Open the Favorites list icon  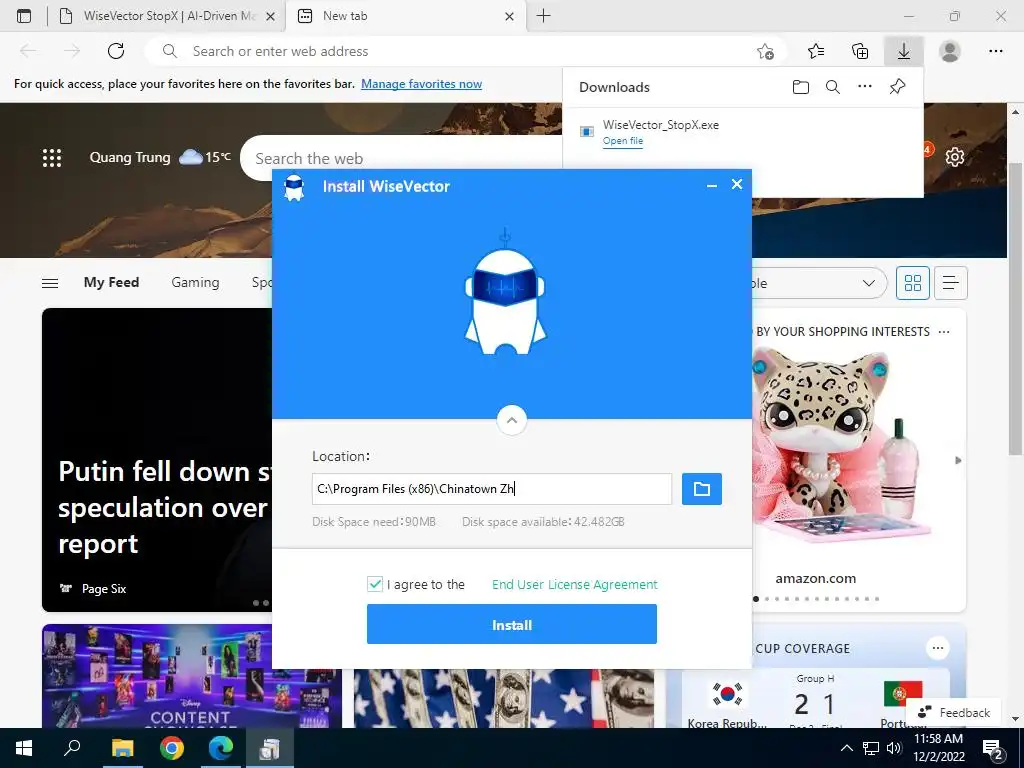click(x=816, y=51)
